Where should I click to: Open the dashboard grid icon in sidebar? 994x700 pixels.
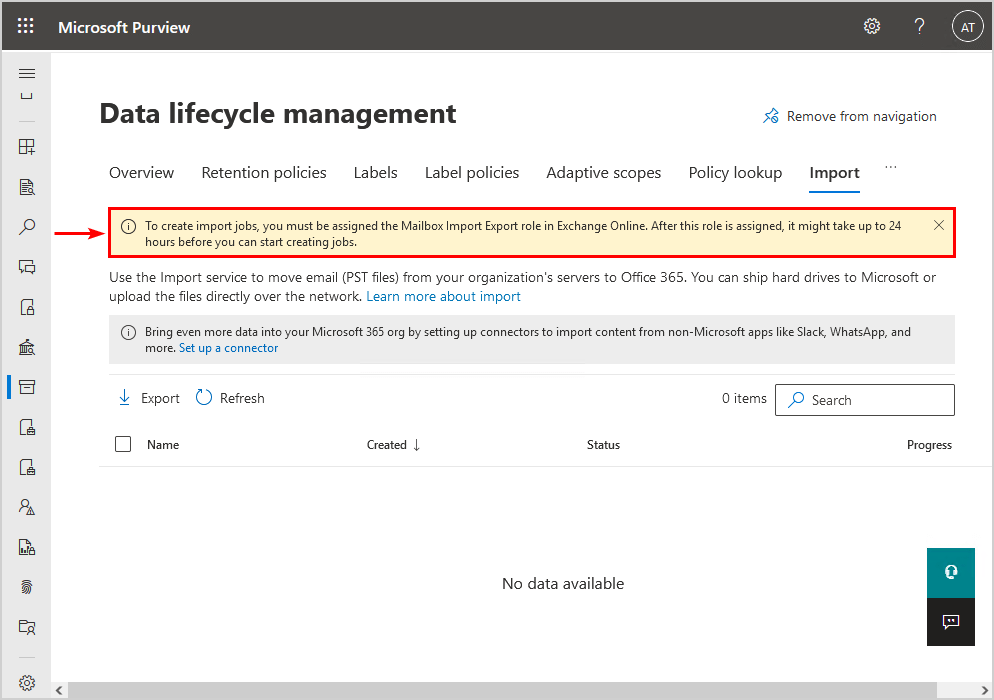[27, 147]
